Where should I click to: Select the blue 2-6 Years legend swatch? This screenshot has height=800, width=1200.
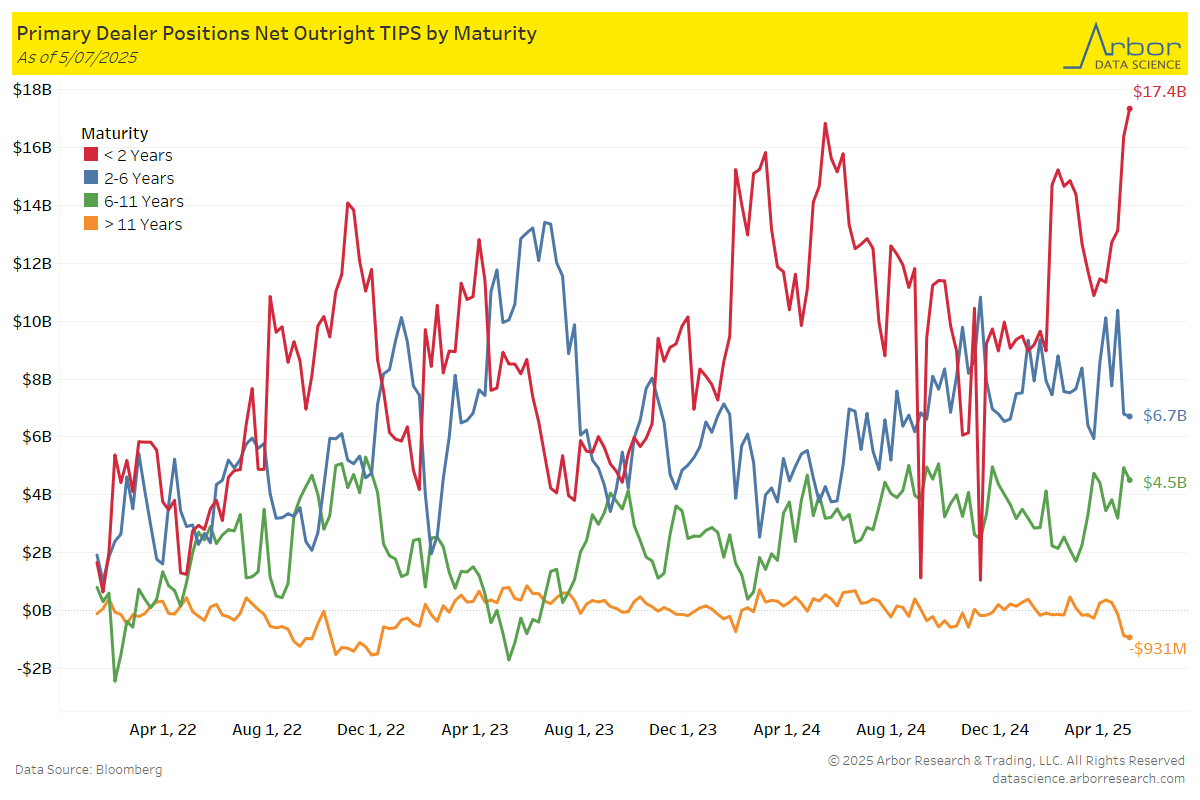pos(90,179)
